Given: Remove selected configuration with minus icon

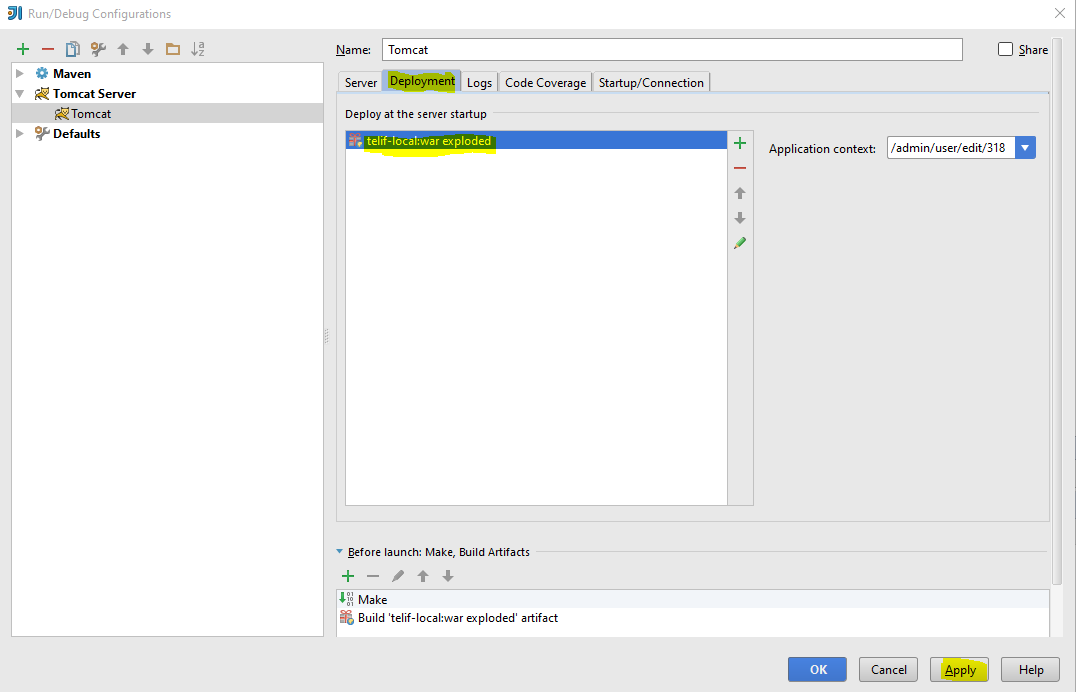Looking at the screenshot, I should [x=48, y=49].
